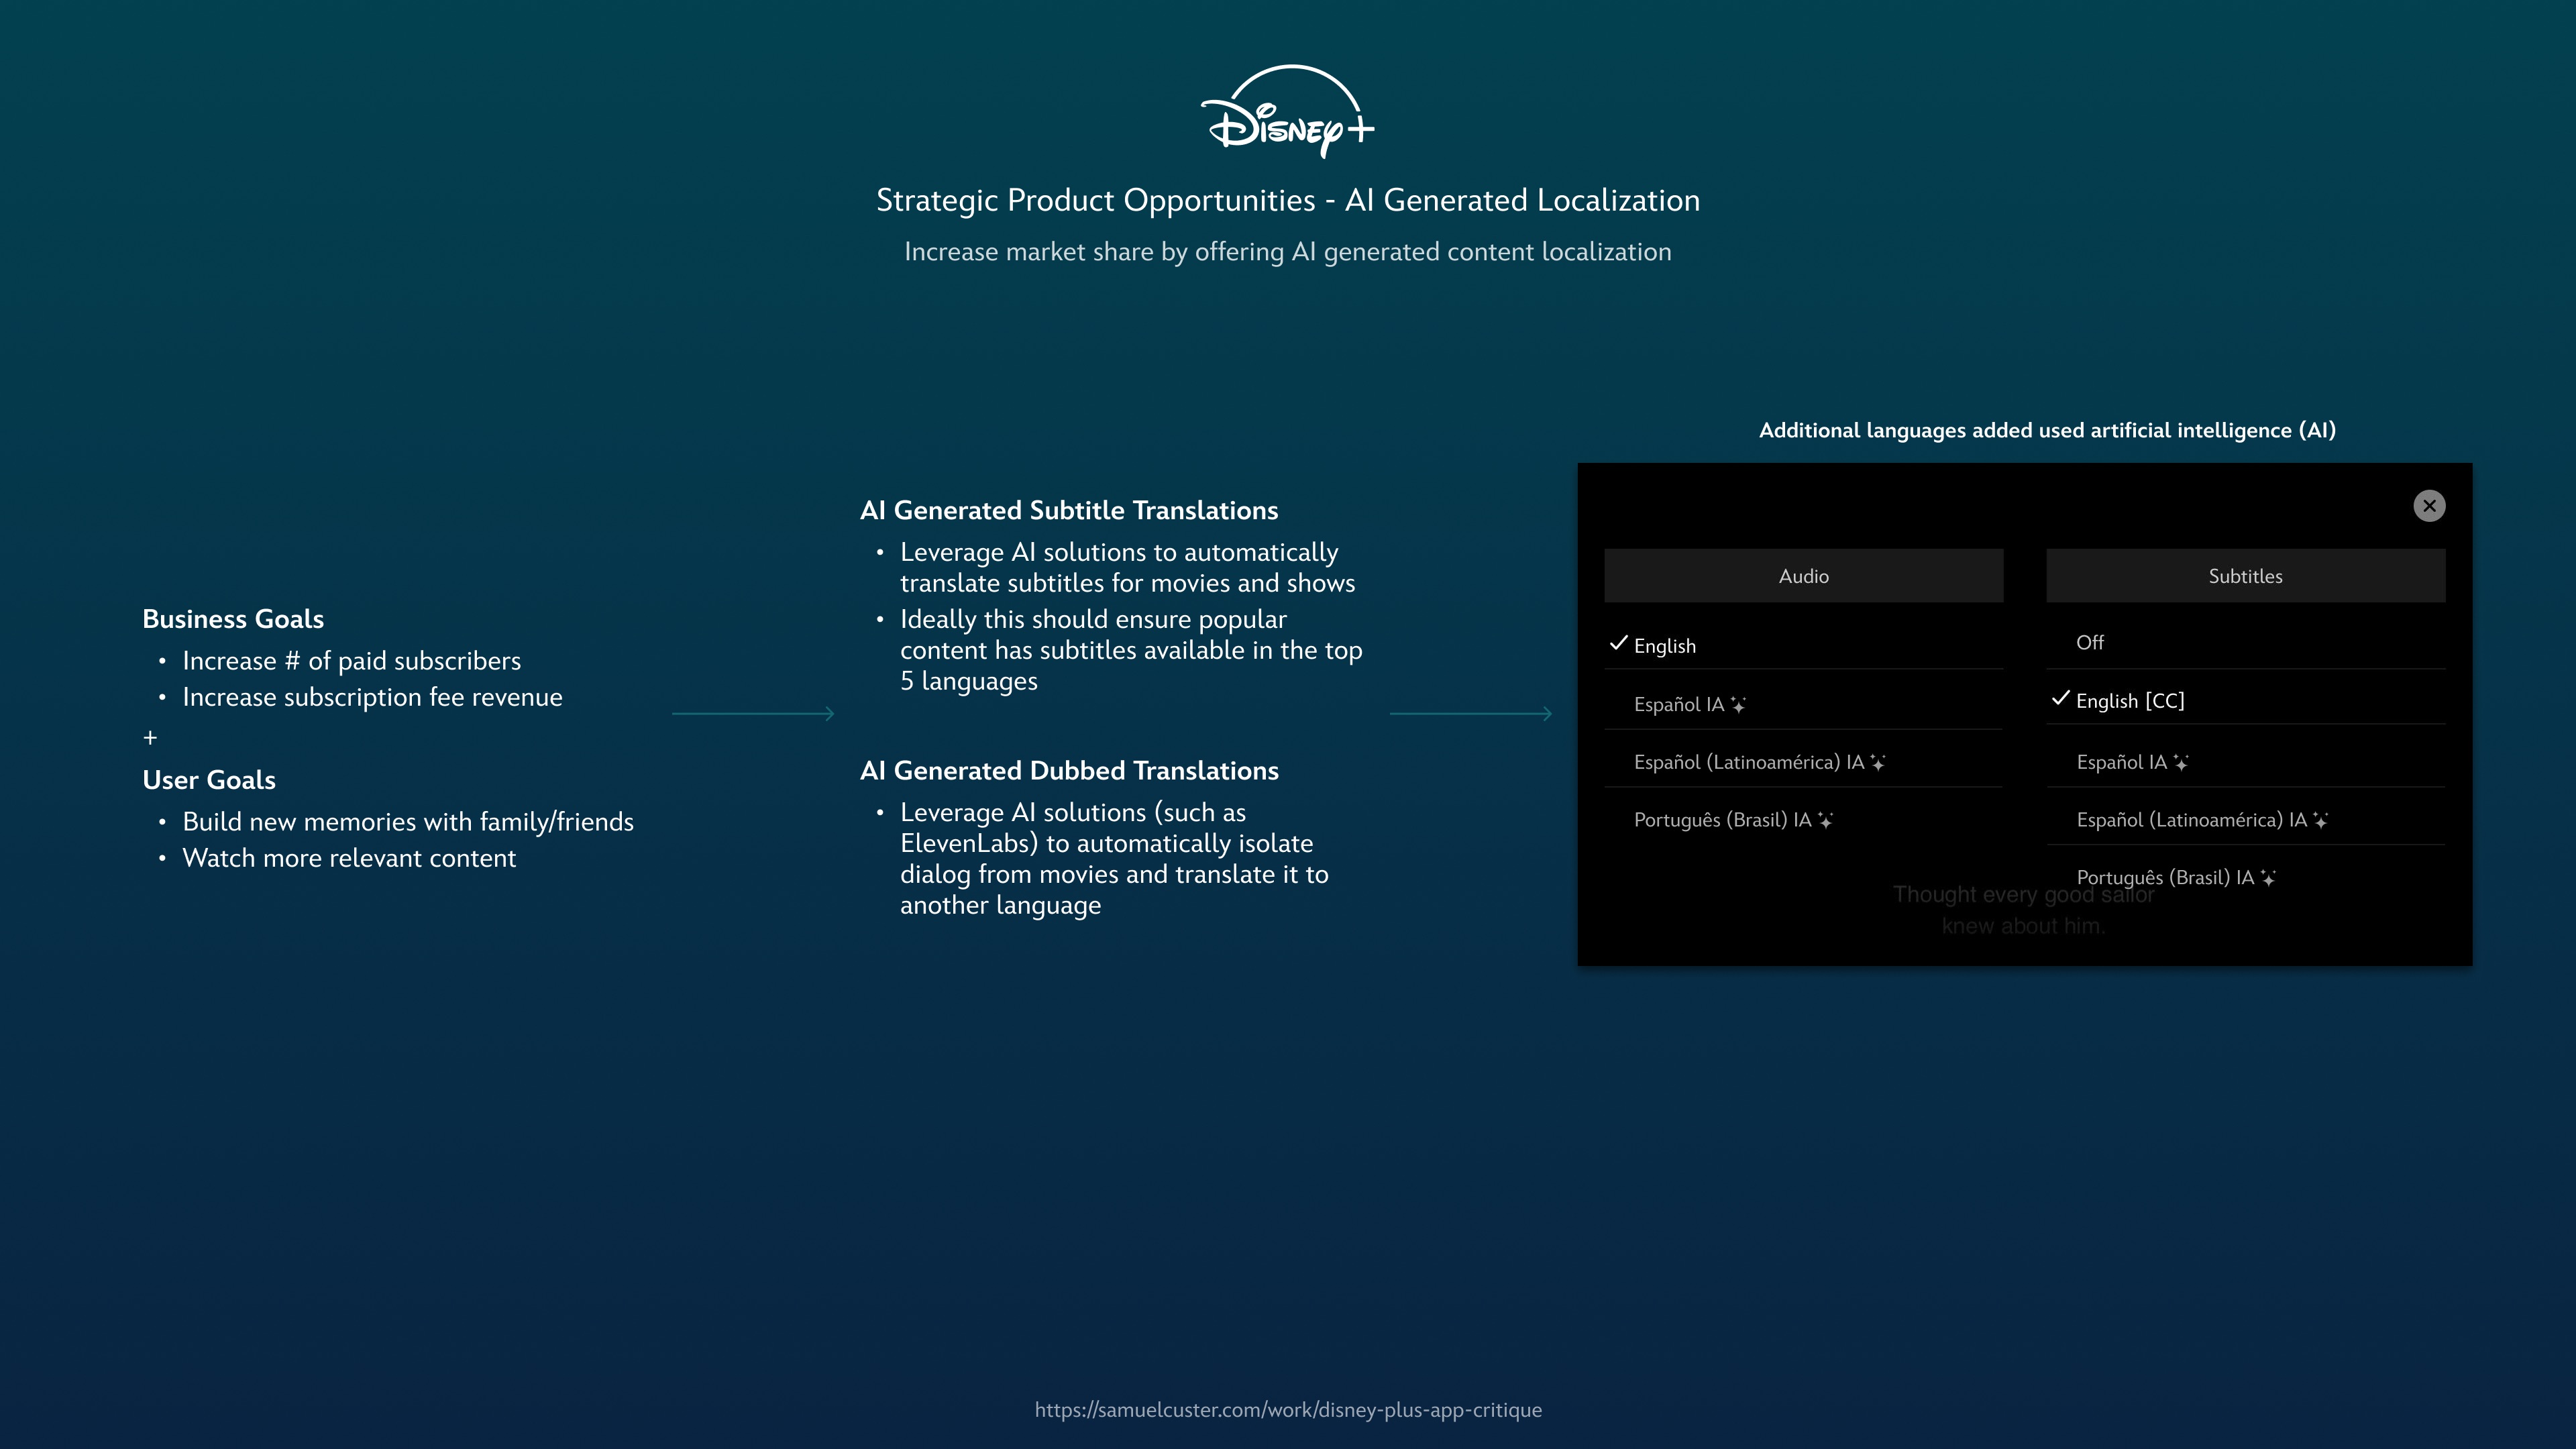This screenshot has width=2576, height=1449.
Task: Click sparkle icon beside Português (Brasil) IA audio
Action: coord(1825,820)
